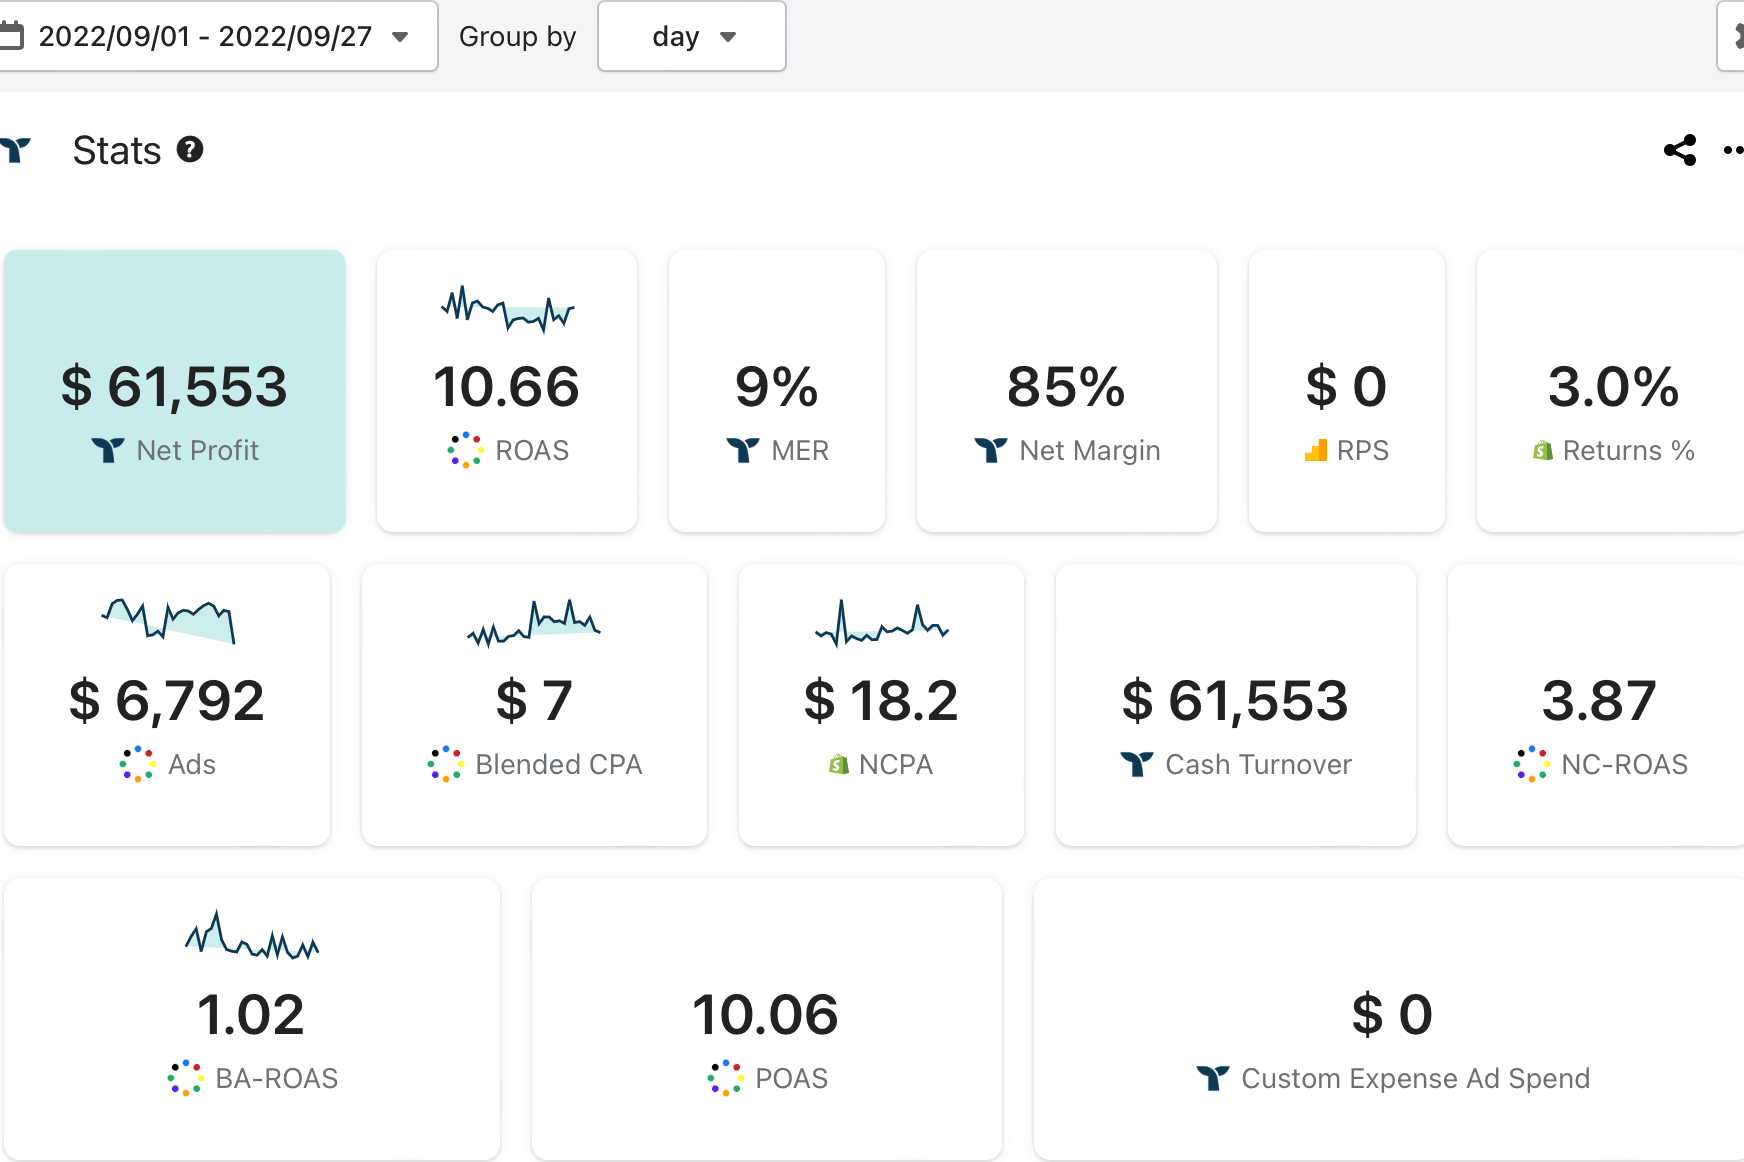1744x1162 pixels.
Task: Click the Blended CPA sparkline chart
Action: pyautogui.click(x=534, y=622)
